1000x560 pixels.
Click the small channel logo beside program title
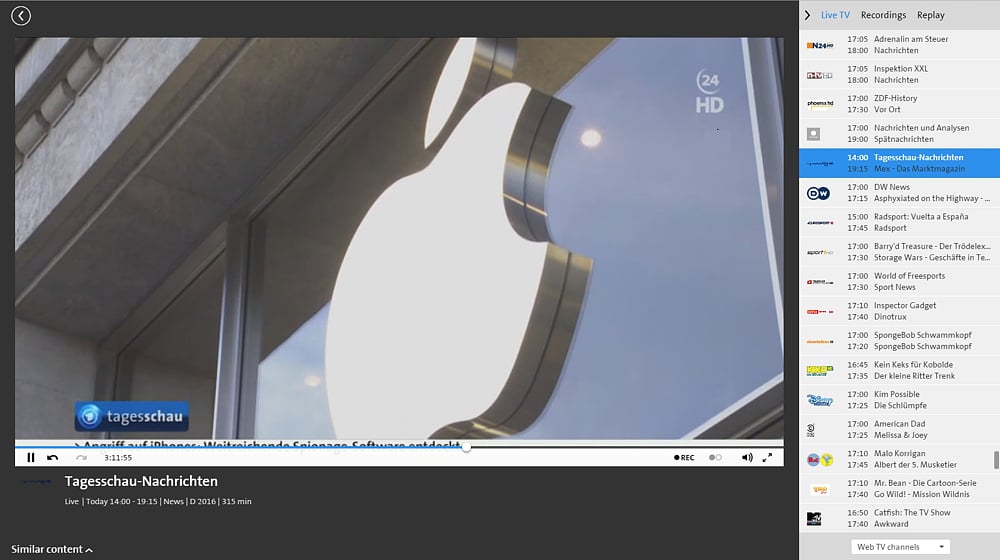36,482
